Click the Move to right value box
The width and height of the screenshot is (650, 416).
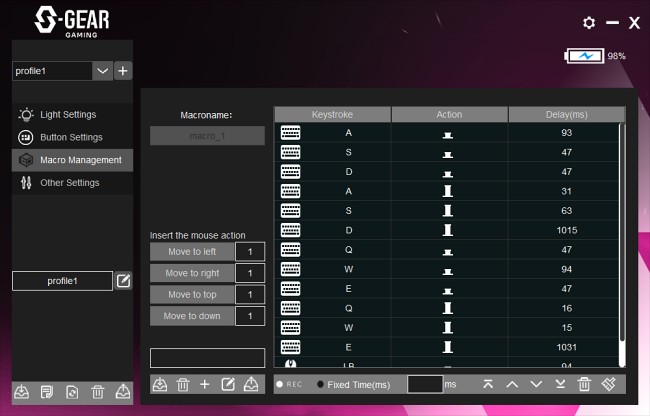click(x=250, y=273)
